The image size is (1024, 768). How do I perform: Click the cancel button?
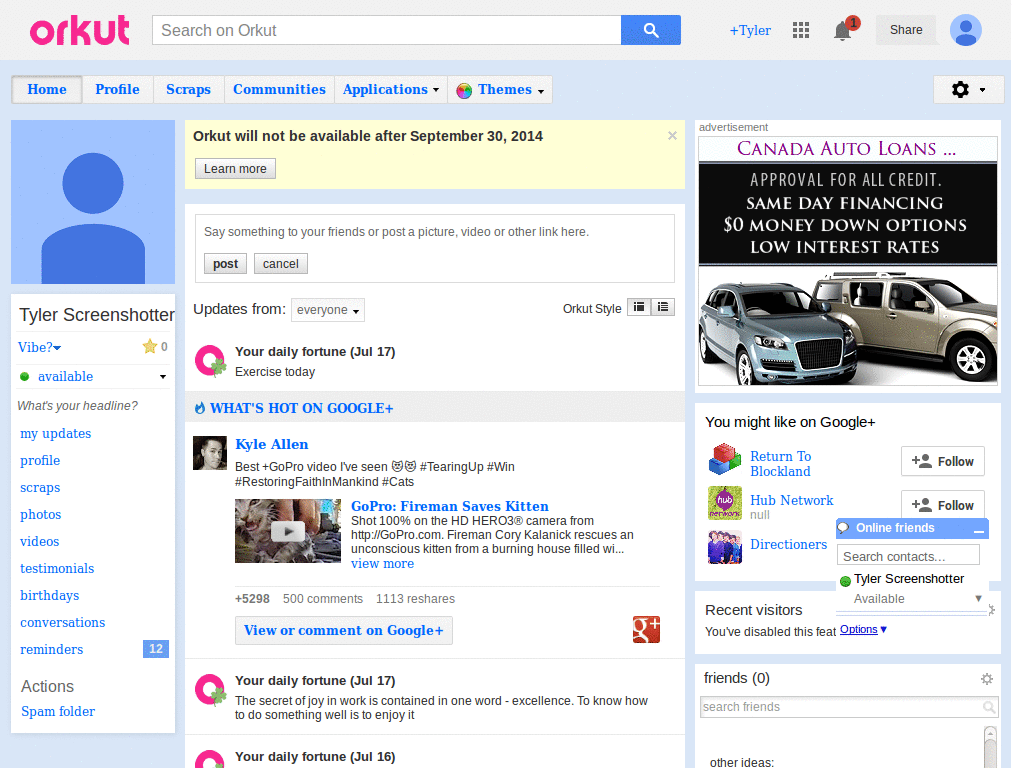[281, 264]
